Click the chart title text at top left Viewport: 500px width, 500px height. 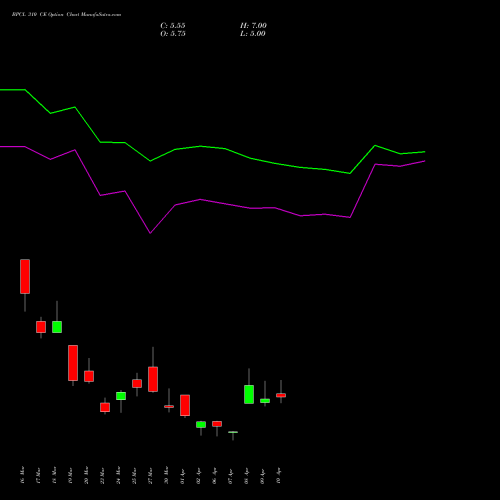(x=66, y=15)
